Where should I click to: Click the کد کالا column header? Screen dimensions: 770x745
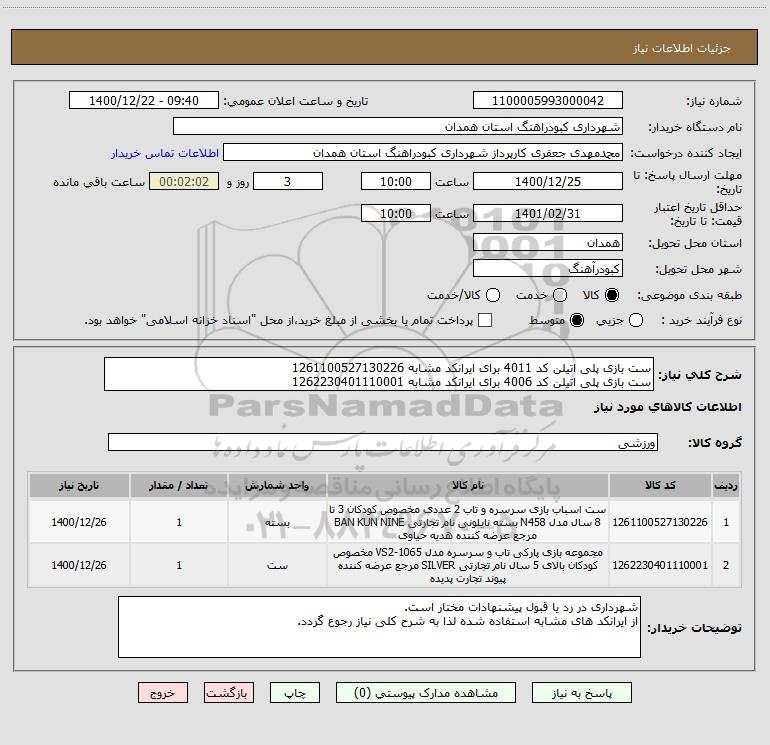click(660, 485)
